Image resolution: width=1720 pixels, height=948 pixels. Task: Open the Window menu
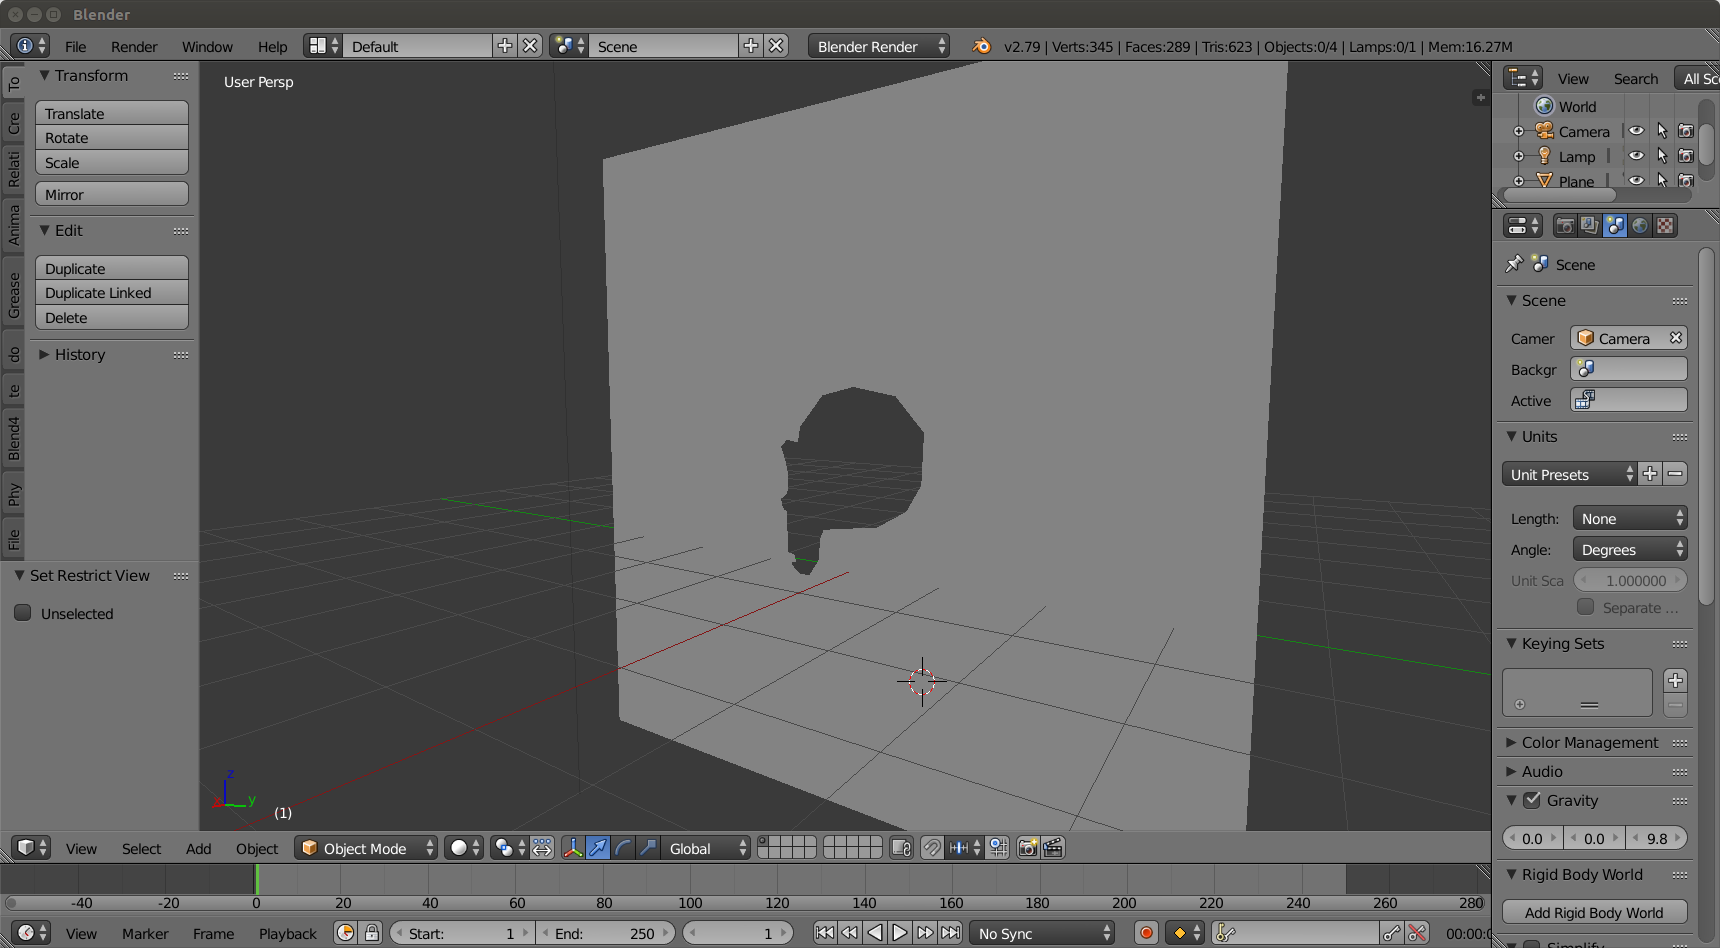tap(207, 46)
